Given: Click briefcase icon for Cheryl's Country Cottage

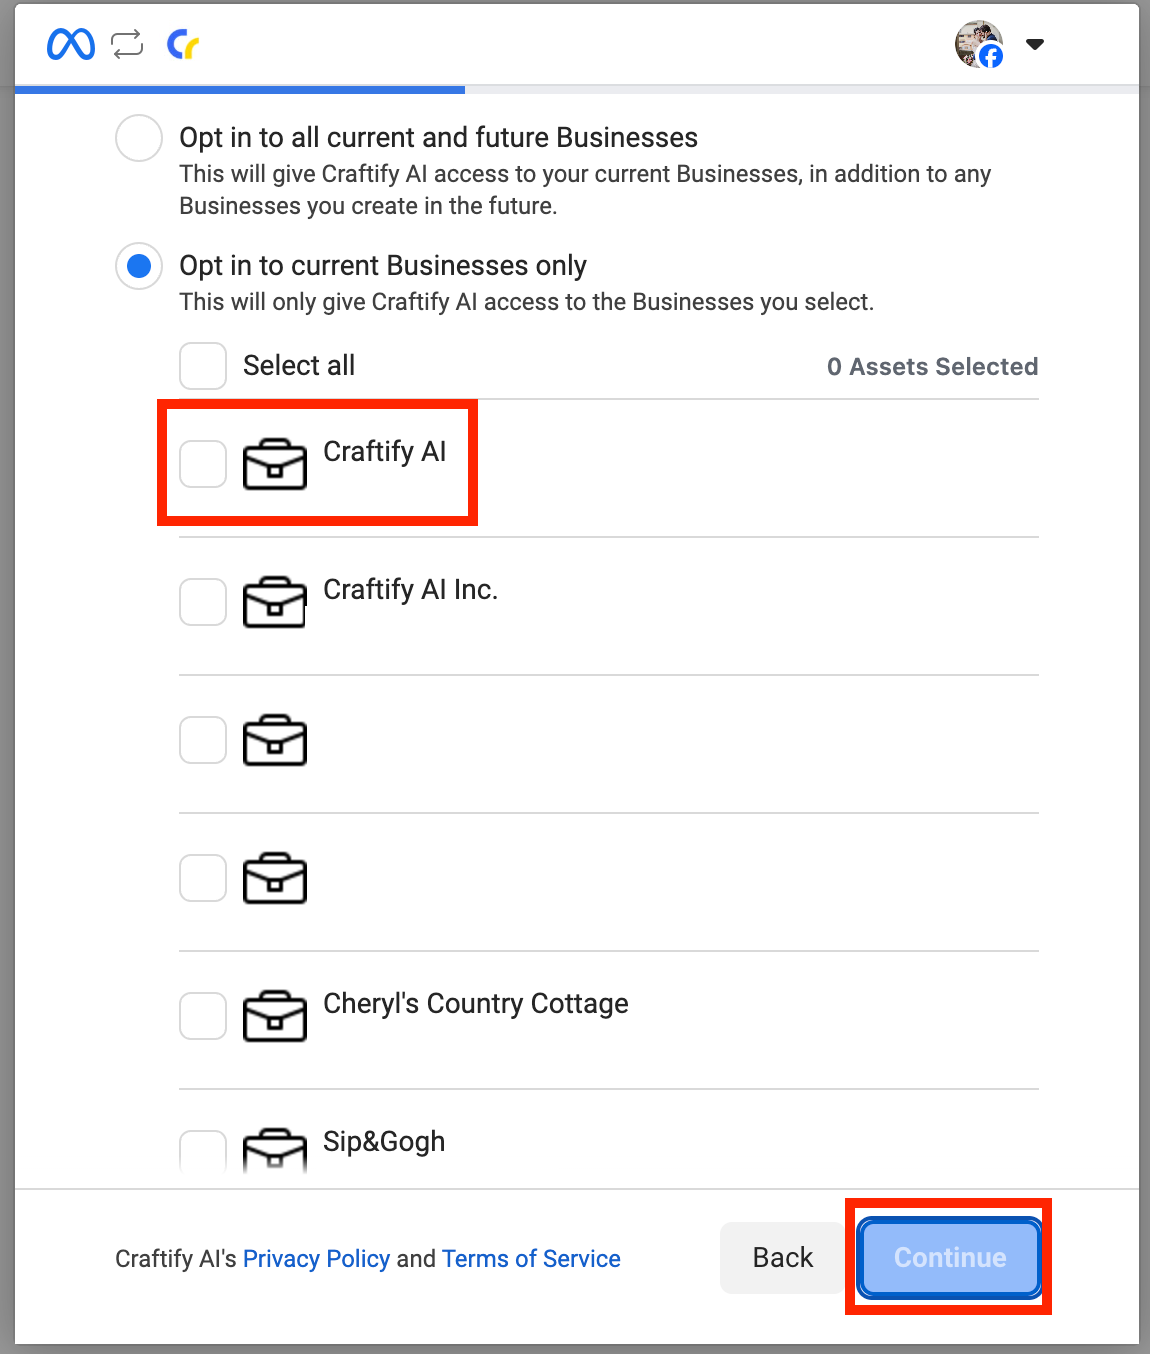Looking at the screenshot, I should pyautogui.click(x=275, y=1016).
